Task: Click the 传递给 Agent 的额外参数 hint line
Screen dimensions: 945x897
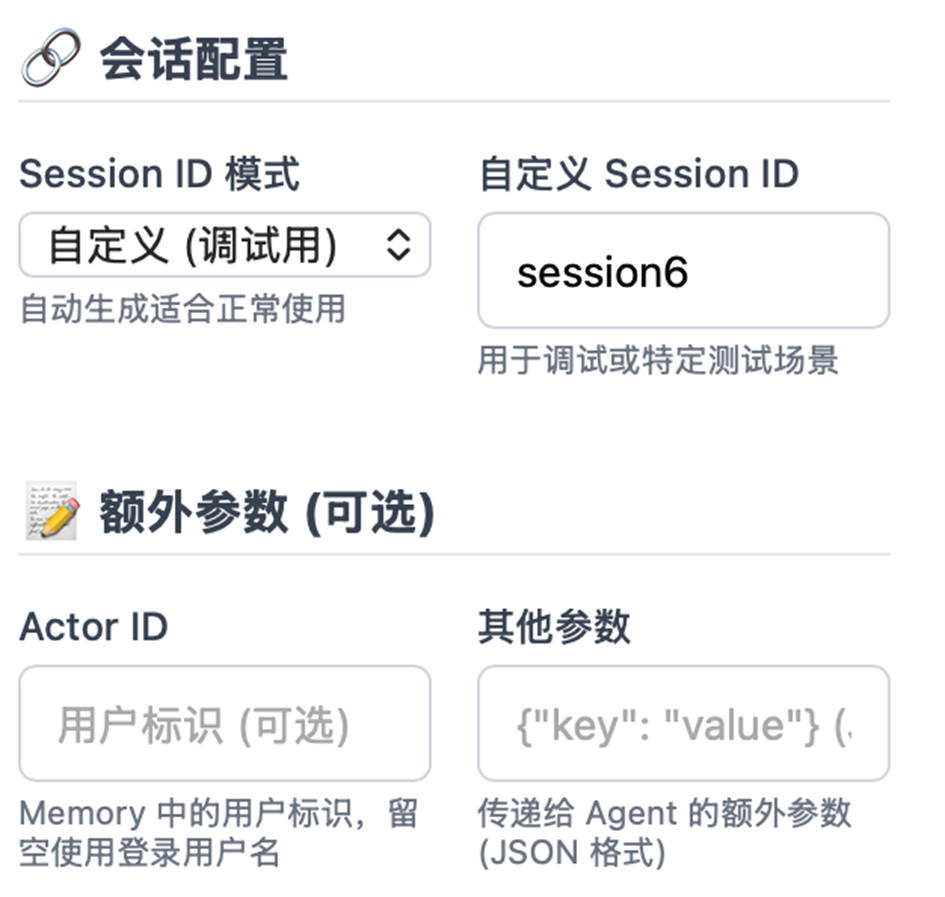Action: [664, 813]
